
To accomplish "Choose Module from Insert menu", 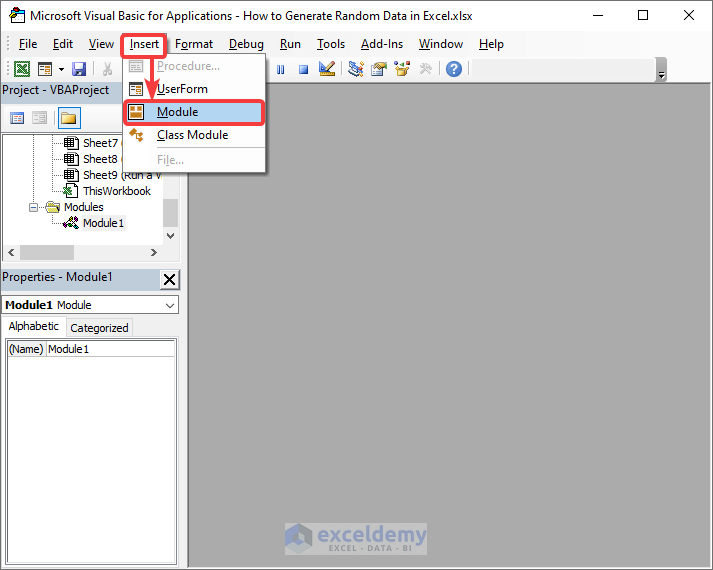I will point(194,112).
